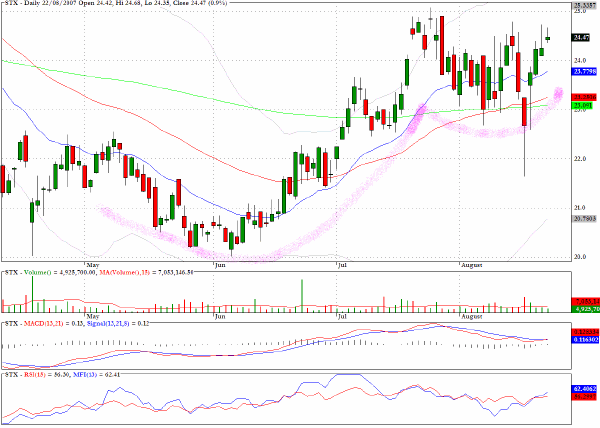Click the Jun label under the price chart

click(220, 265)
